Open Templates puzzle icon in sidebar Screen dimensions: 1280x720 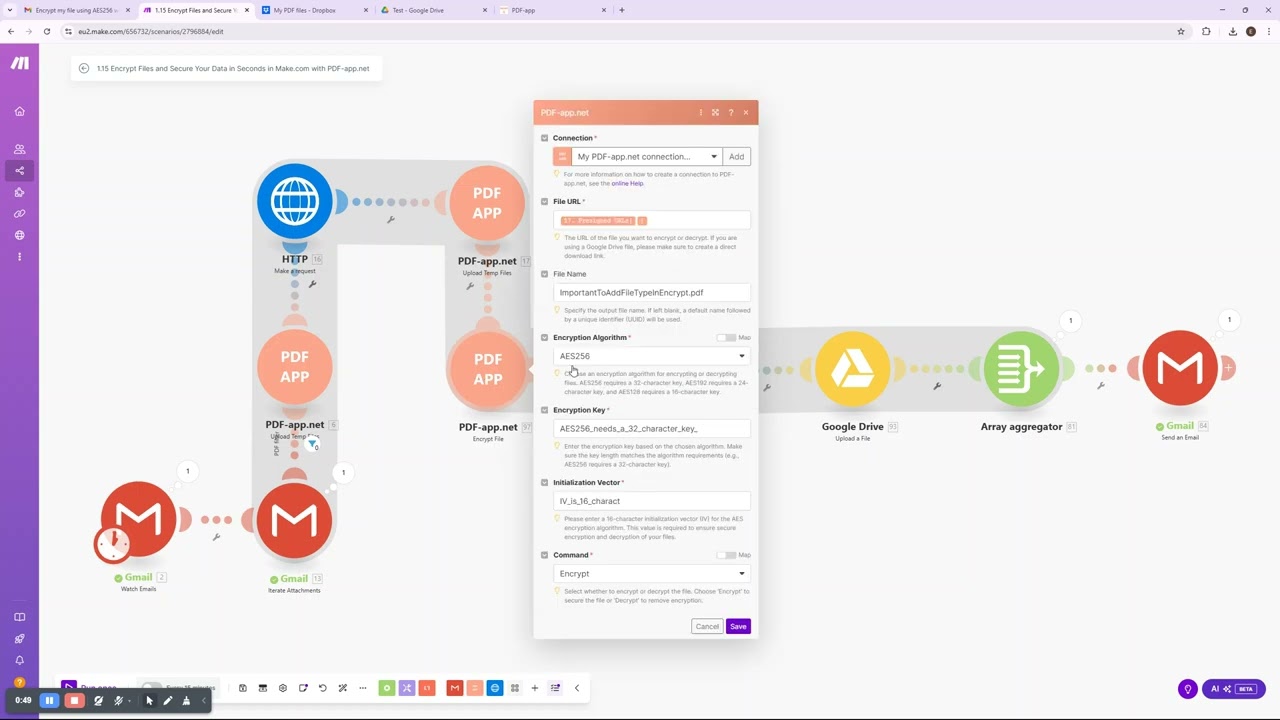(x=19, y=192)
